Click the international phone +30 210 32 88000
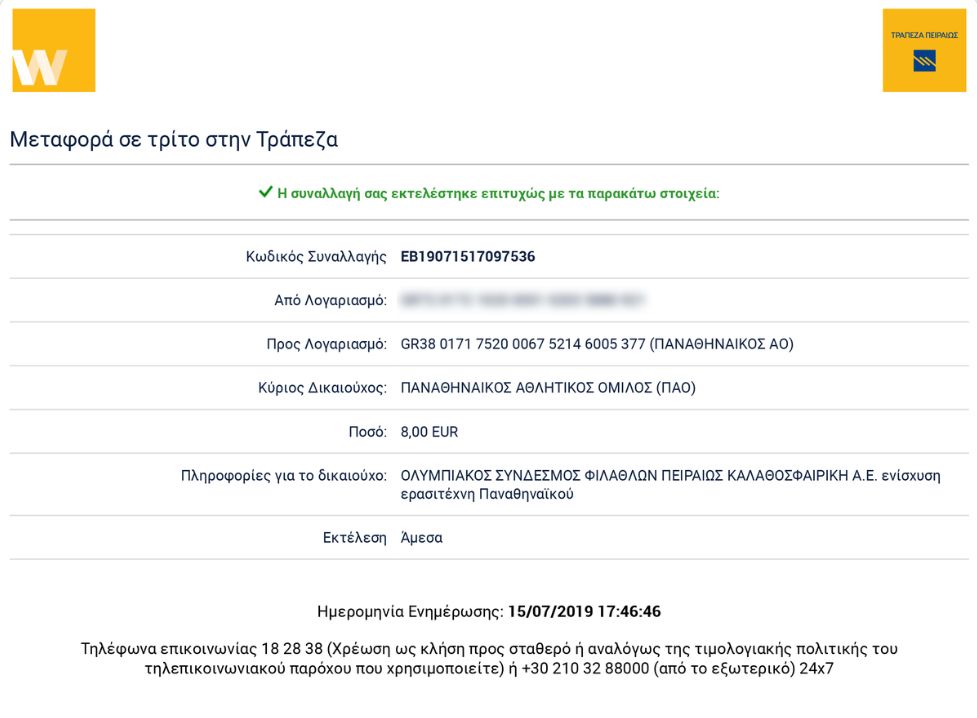The height and width of the screenshot is (718, 977). tap(585, 669)
